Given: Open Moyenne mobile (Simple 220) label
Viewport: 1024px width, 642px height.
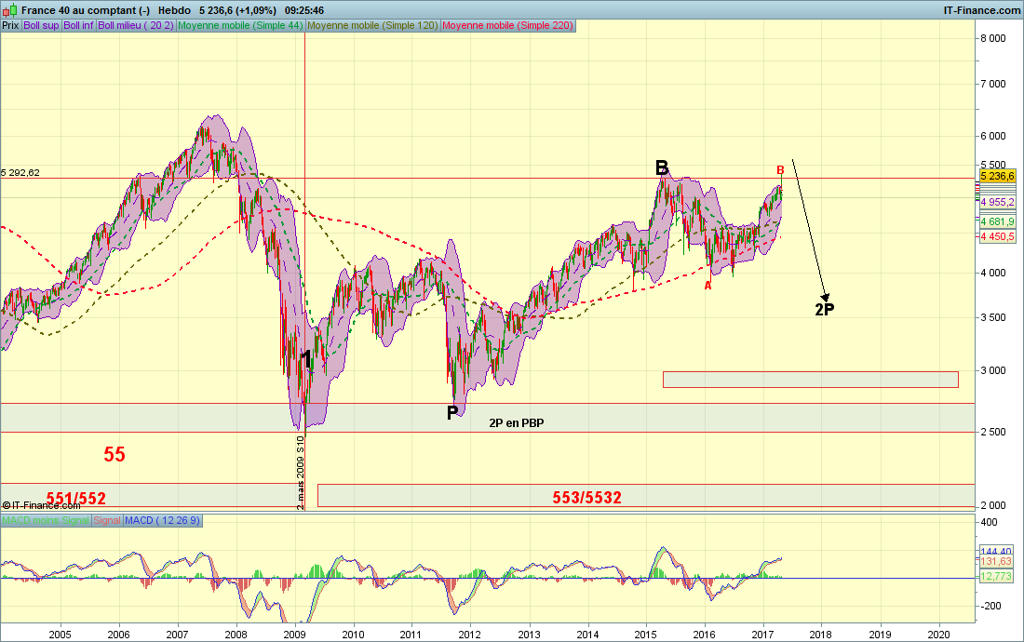Looking at the screenshot, I should (508, 25).
